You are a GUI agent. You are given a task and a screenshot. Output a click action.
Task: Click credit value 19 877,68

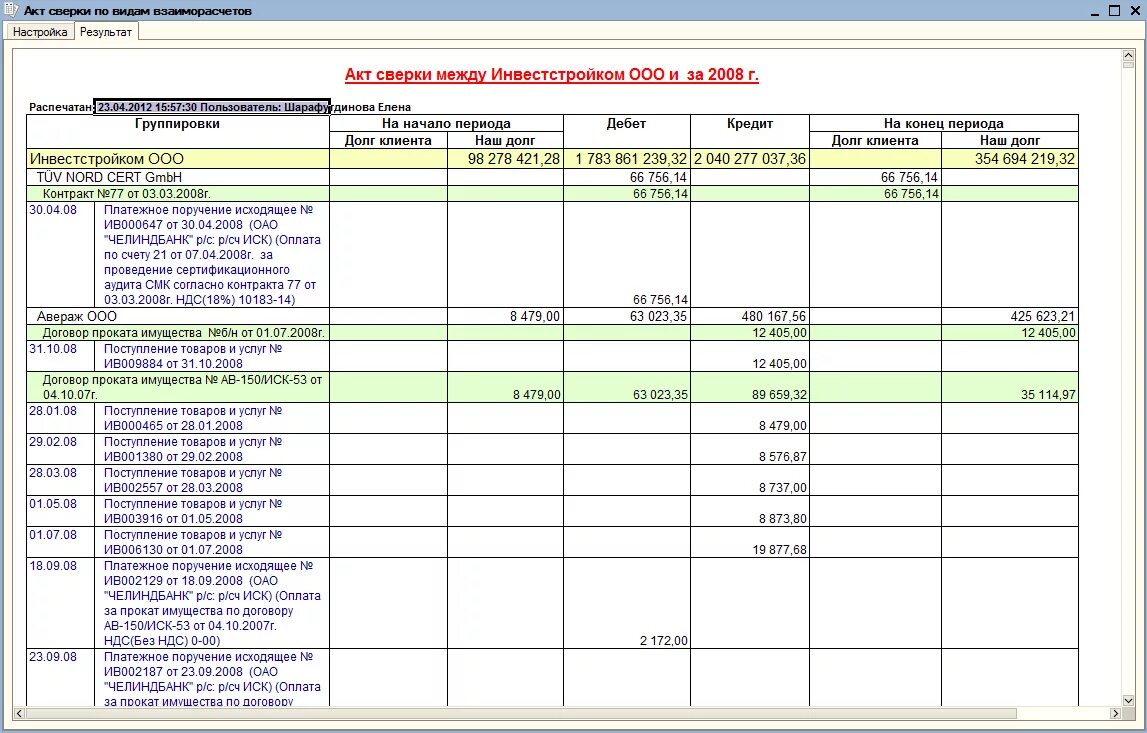780,549
